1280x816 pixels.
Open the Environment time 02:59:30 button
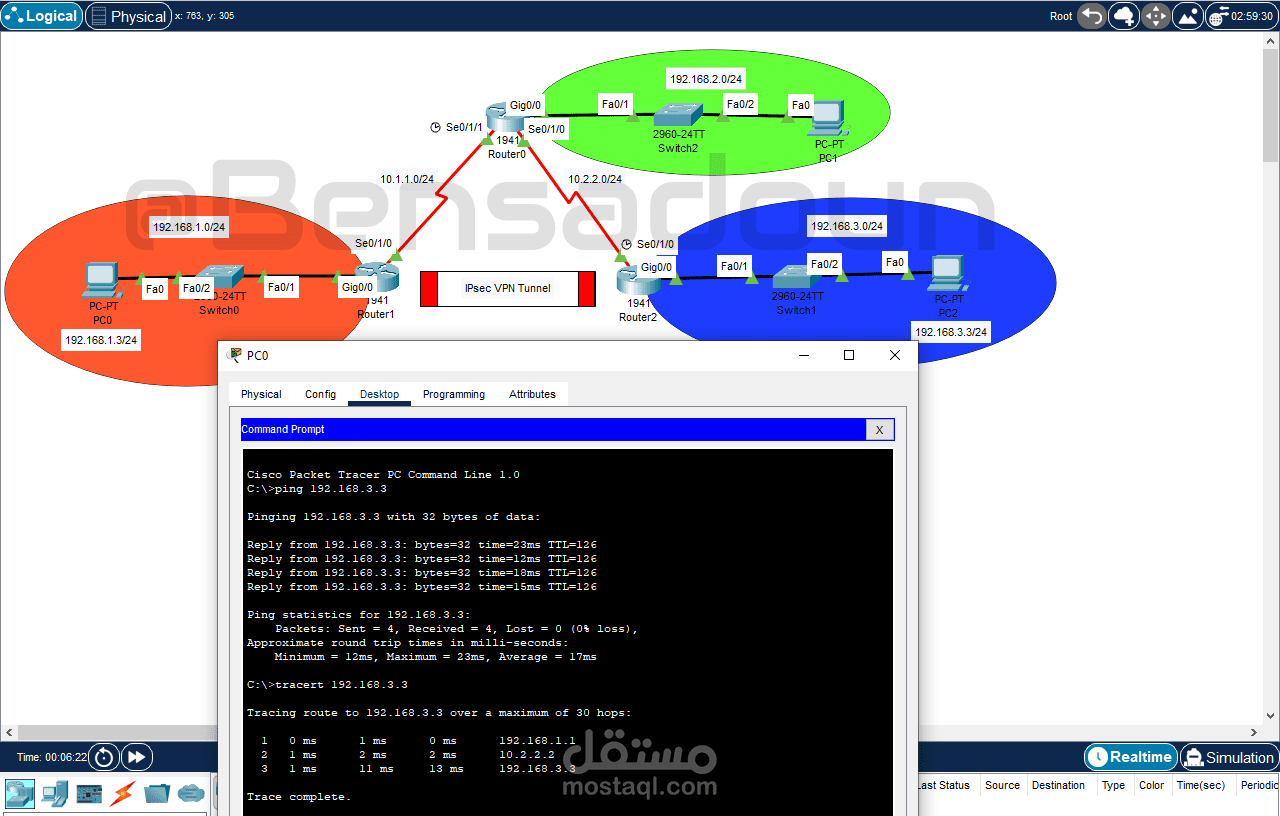1241,16
